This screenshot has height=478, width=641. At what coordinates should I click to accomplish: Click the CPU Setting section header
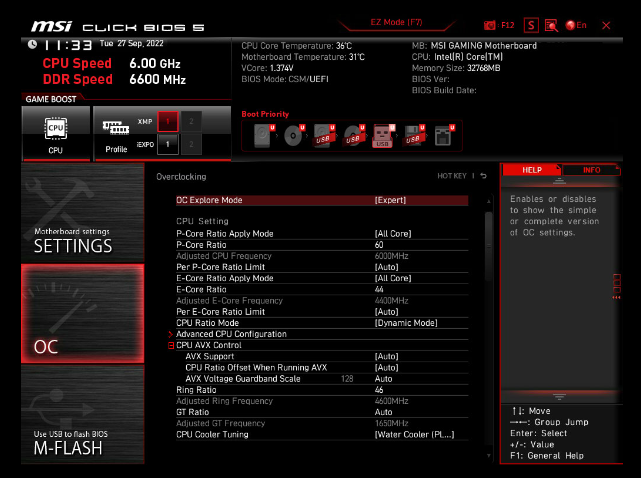pyautogui.click(x=202, y=221)
